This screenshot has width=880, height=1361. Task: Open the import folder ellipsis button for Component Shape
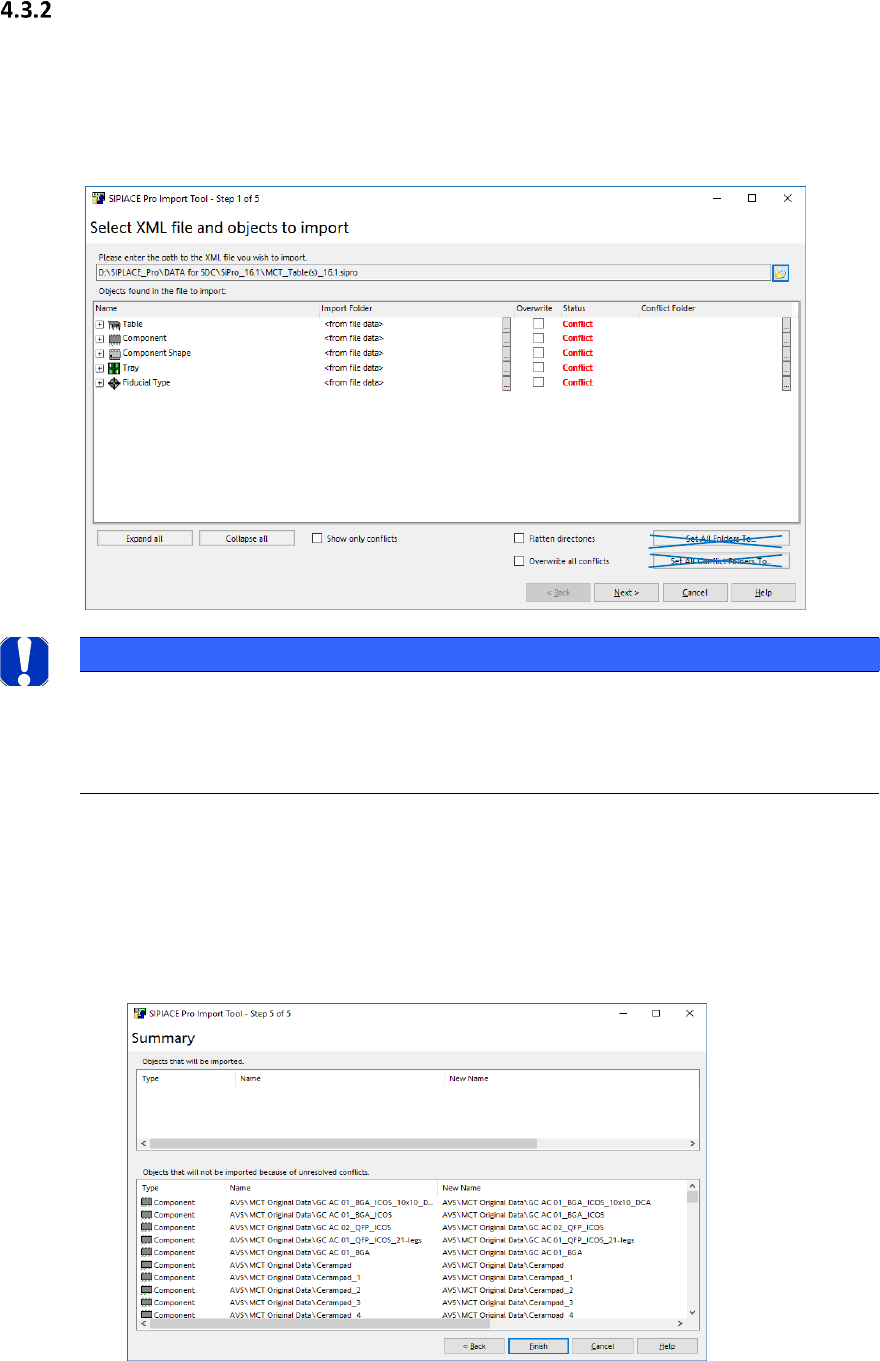(x=506, y=353)
